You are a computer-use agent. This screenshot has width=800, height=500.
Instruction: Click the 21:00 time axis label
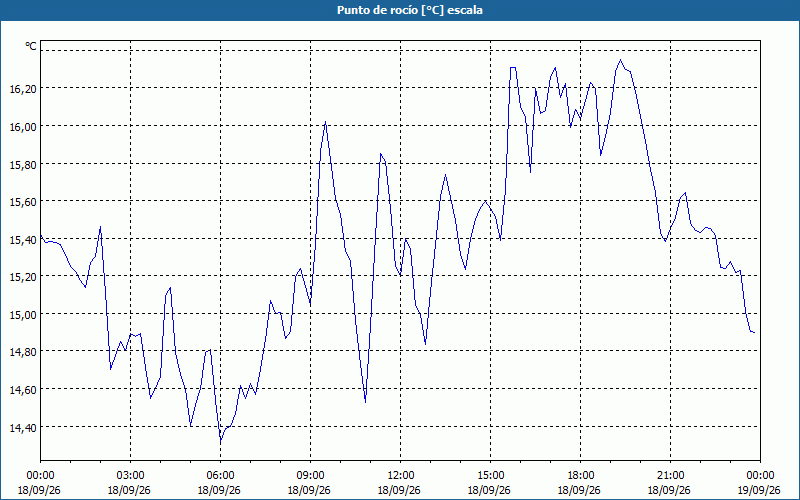pyautogui.click(x=670, y=476)
